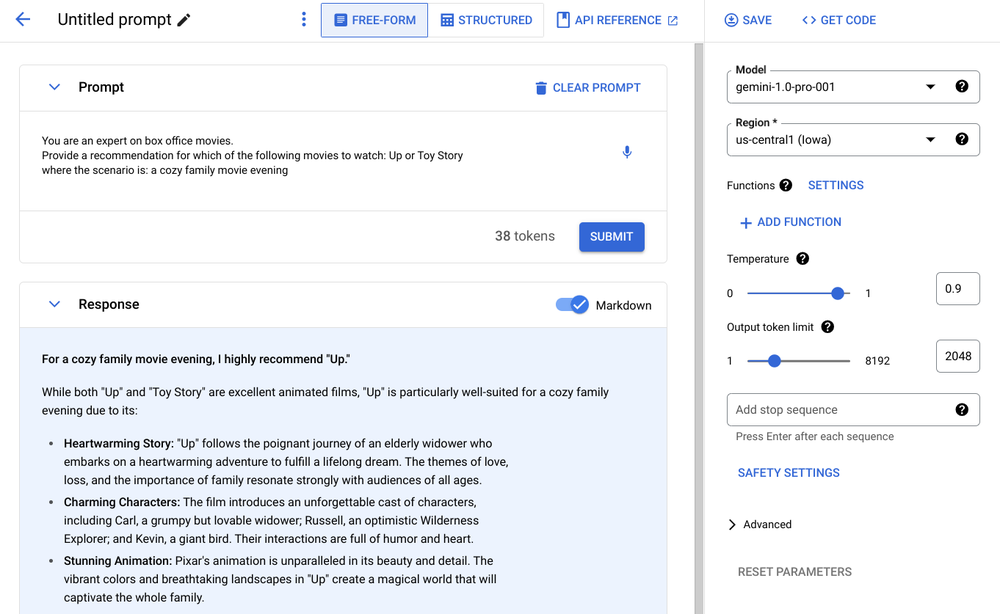The width and height of the screenshot is (1000, 614).
Task: Click the Add stop sequence input field
Action: pyautogui.click(x=838, y=410)
